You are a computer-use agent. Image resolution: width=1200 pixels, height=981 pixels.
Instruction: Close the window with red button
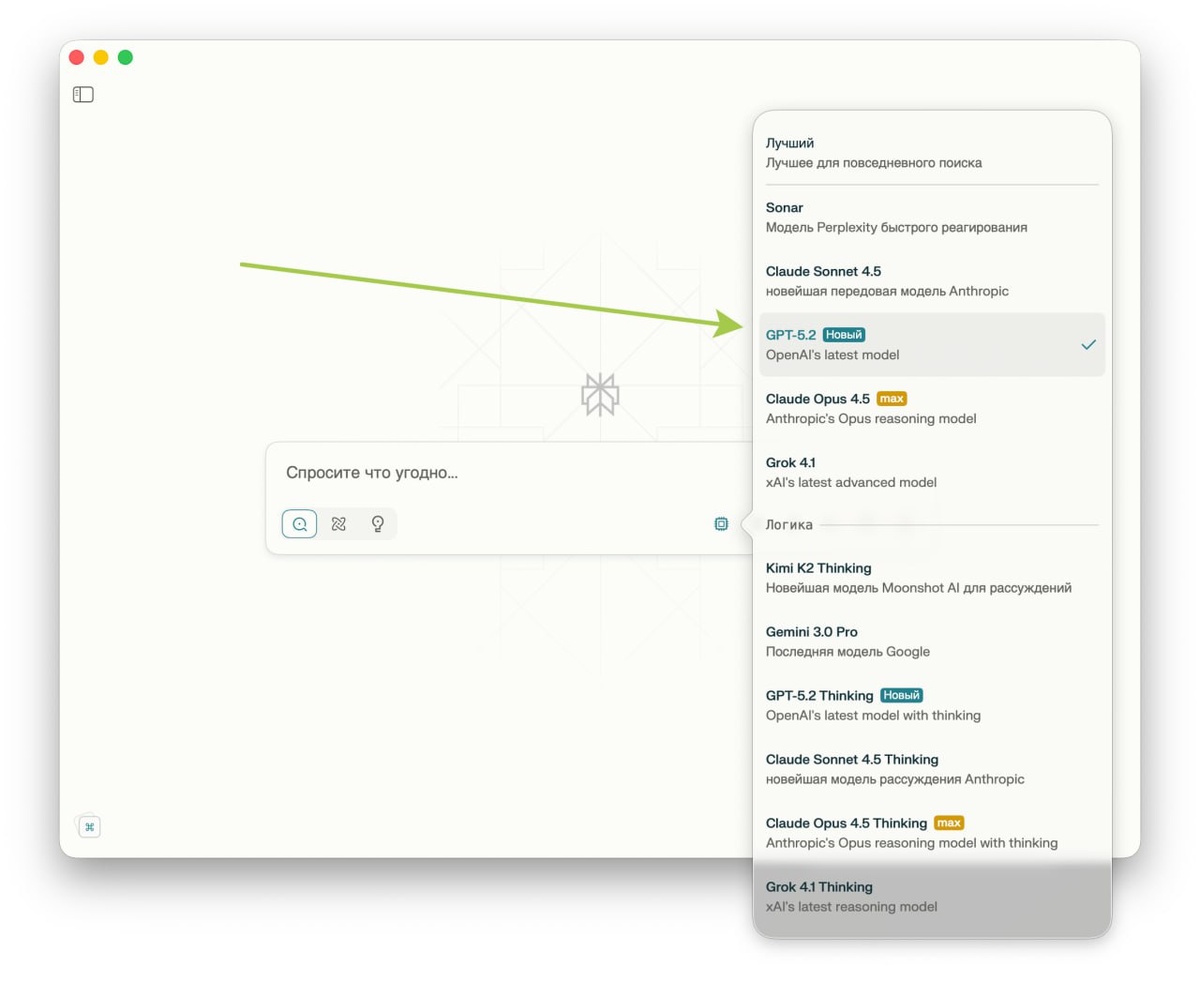[76, 57]
